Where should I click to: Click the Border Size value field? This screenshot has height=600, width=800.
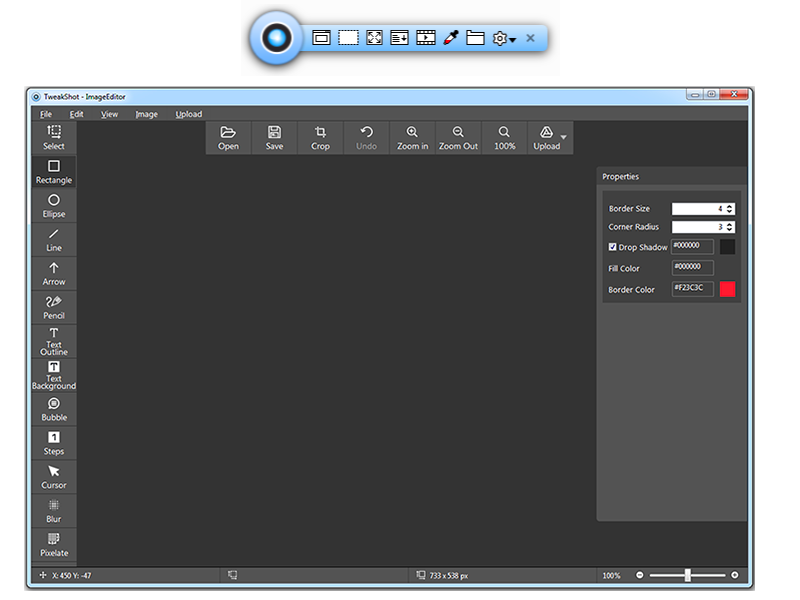click(x=698, y=209)
